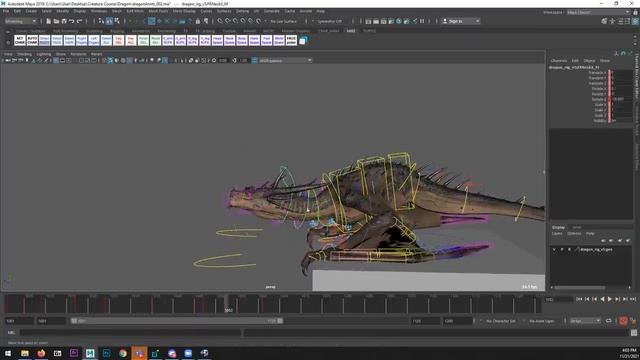This screenshot has height=360, width=640.
Task: Click the Windows Start button
Action: coord(8,353)
